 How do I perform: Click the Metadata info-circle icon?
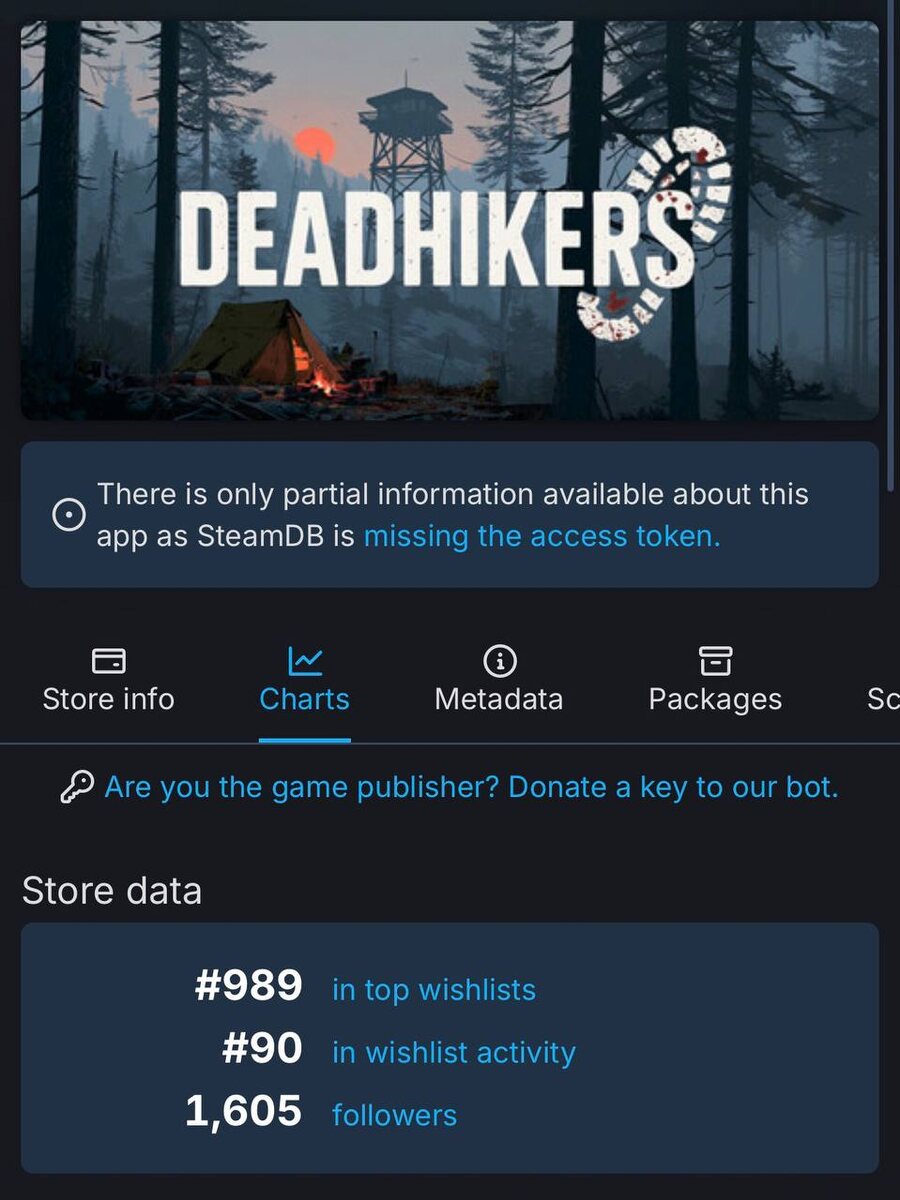point(499,660)
